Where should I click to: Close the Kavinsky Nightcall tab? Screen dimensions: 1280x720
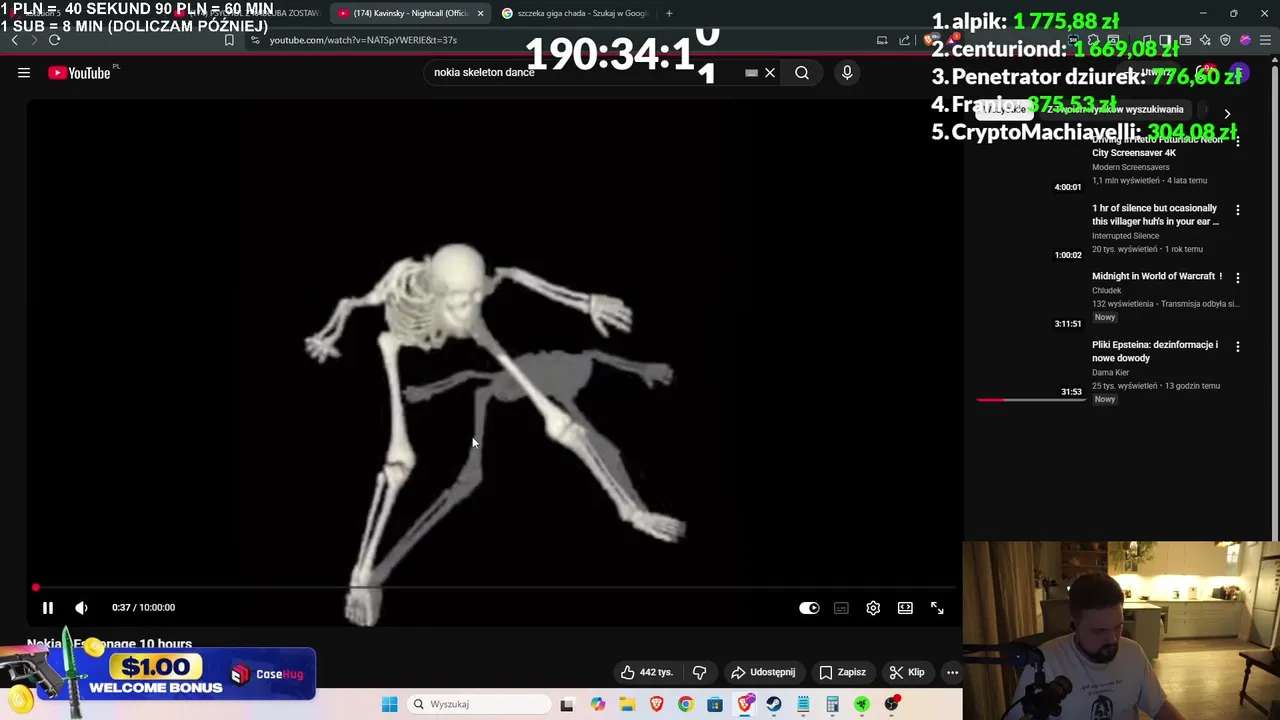pos(480,13)
